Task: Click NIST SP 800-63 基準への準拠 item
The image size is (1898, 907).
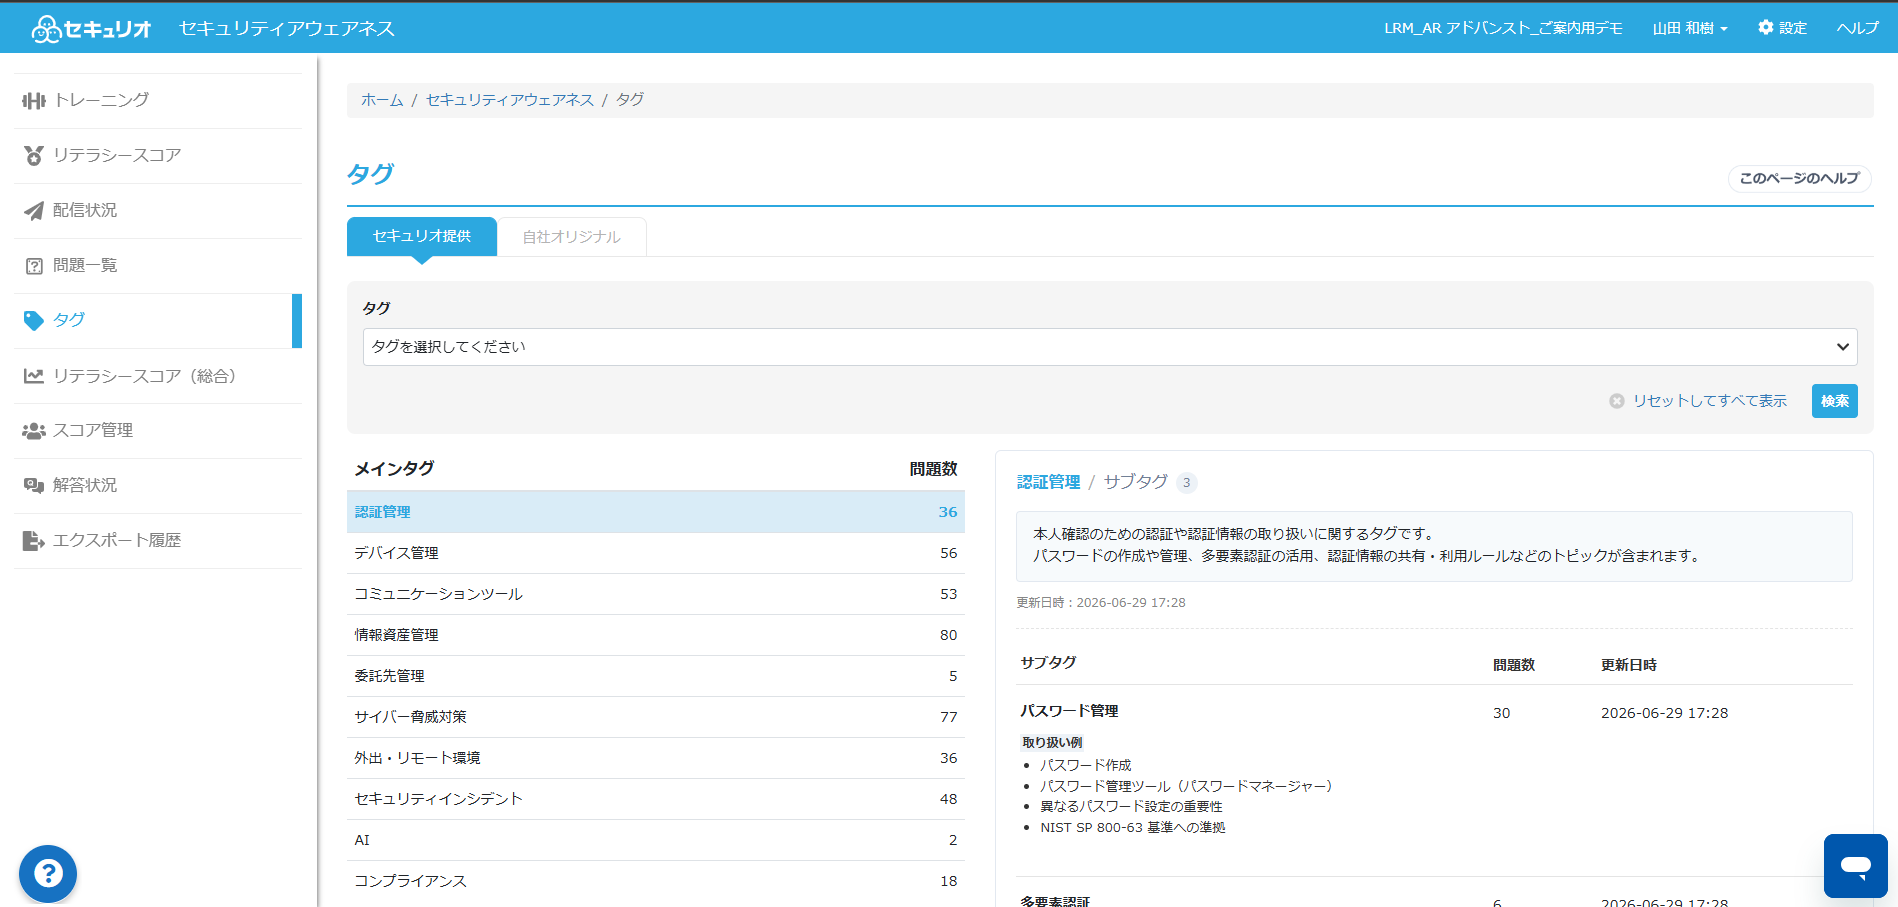Action: (x=1132, y=828)
